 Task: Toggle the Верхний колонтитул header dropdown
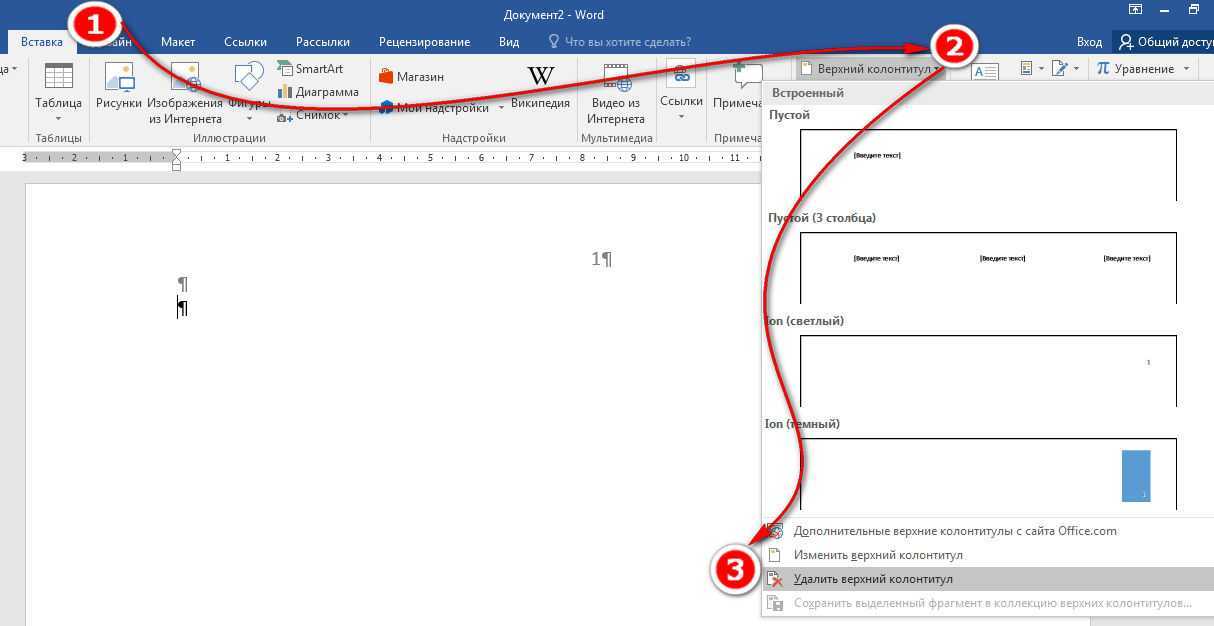[x=870, y=69]
